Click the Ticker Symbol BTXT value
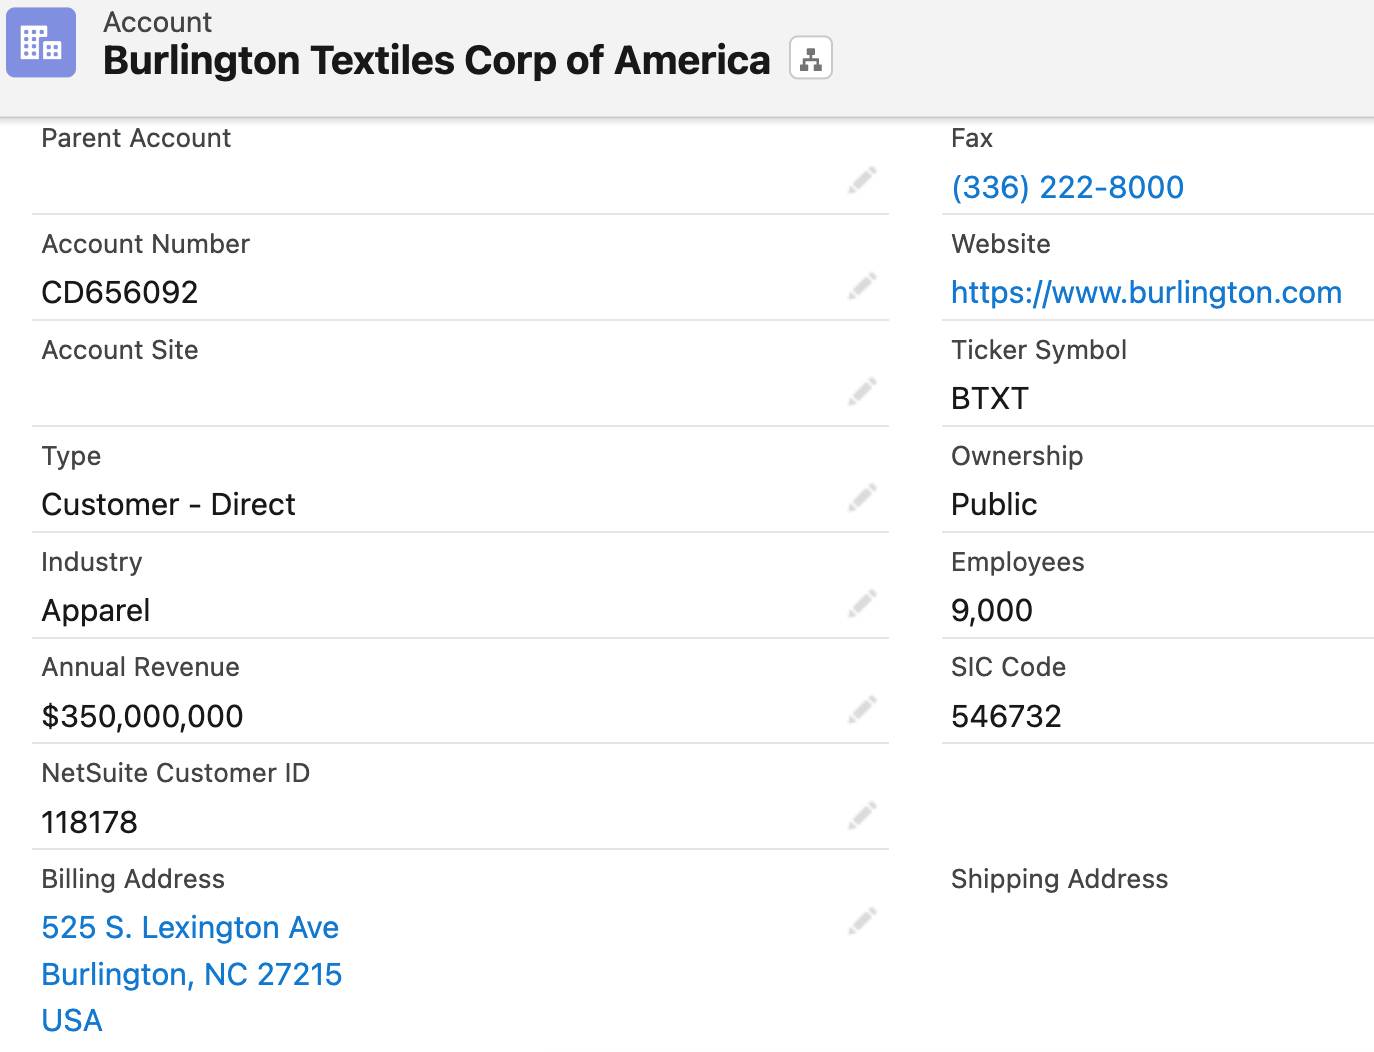Viewport: 1374px width, 1052px height. [989, 398]
